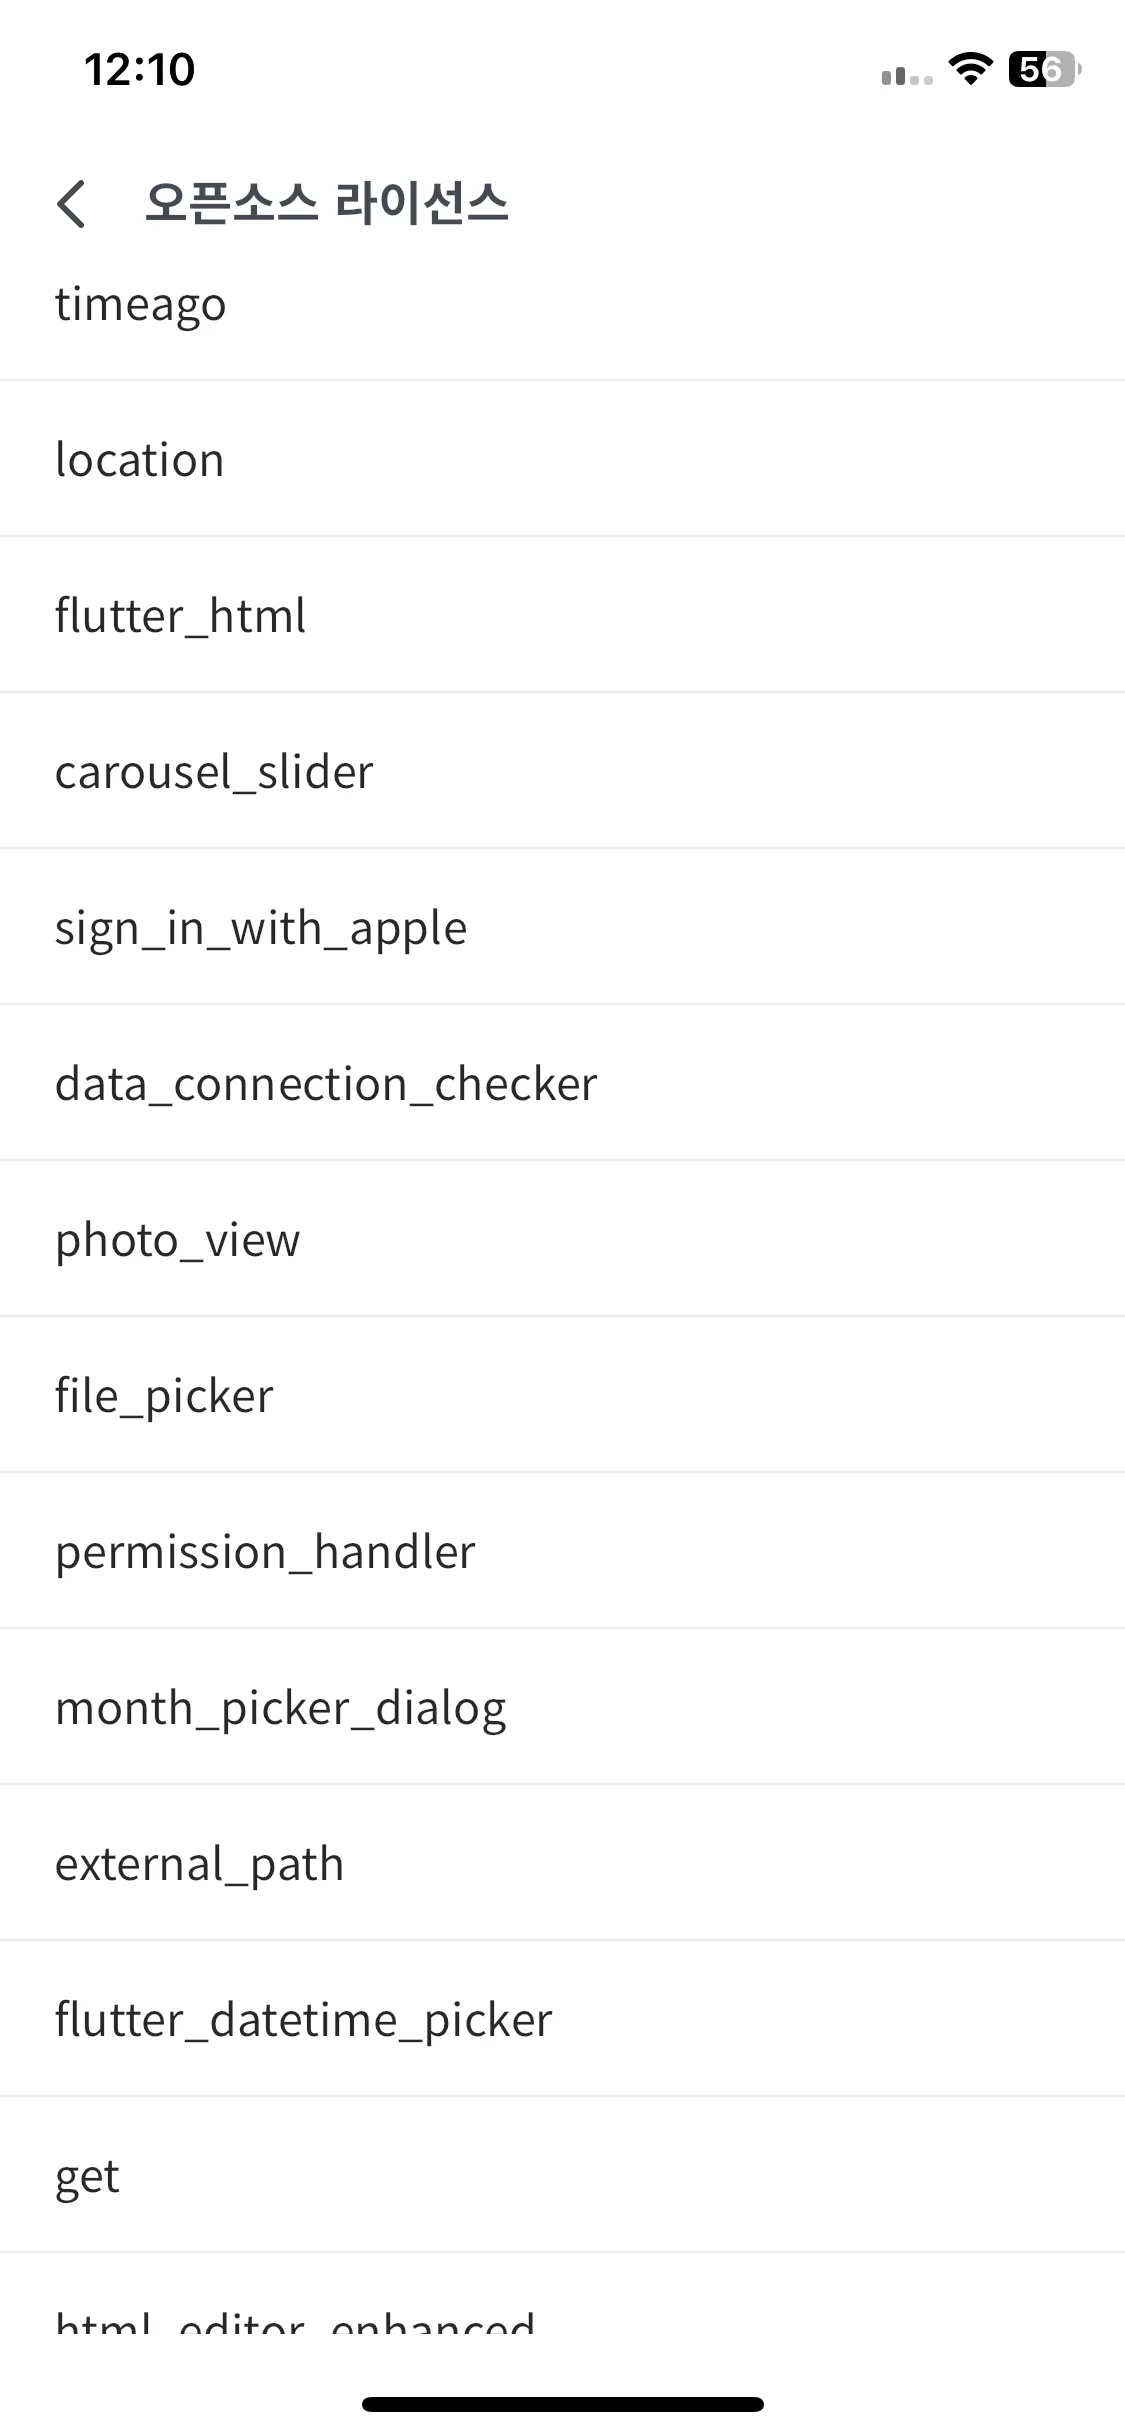Open sign_in_with_apple license
Screen dimensions: 1125x2436
point(562,927)
